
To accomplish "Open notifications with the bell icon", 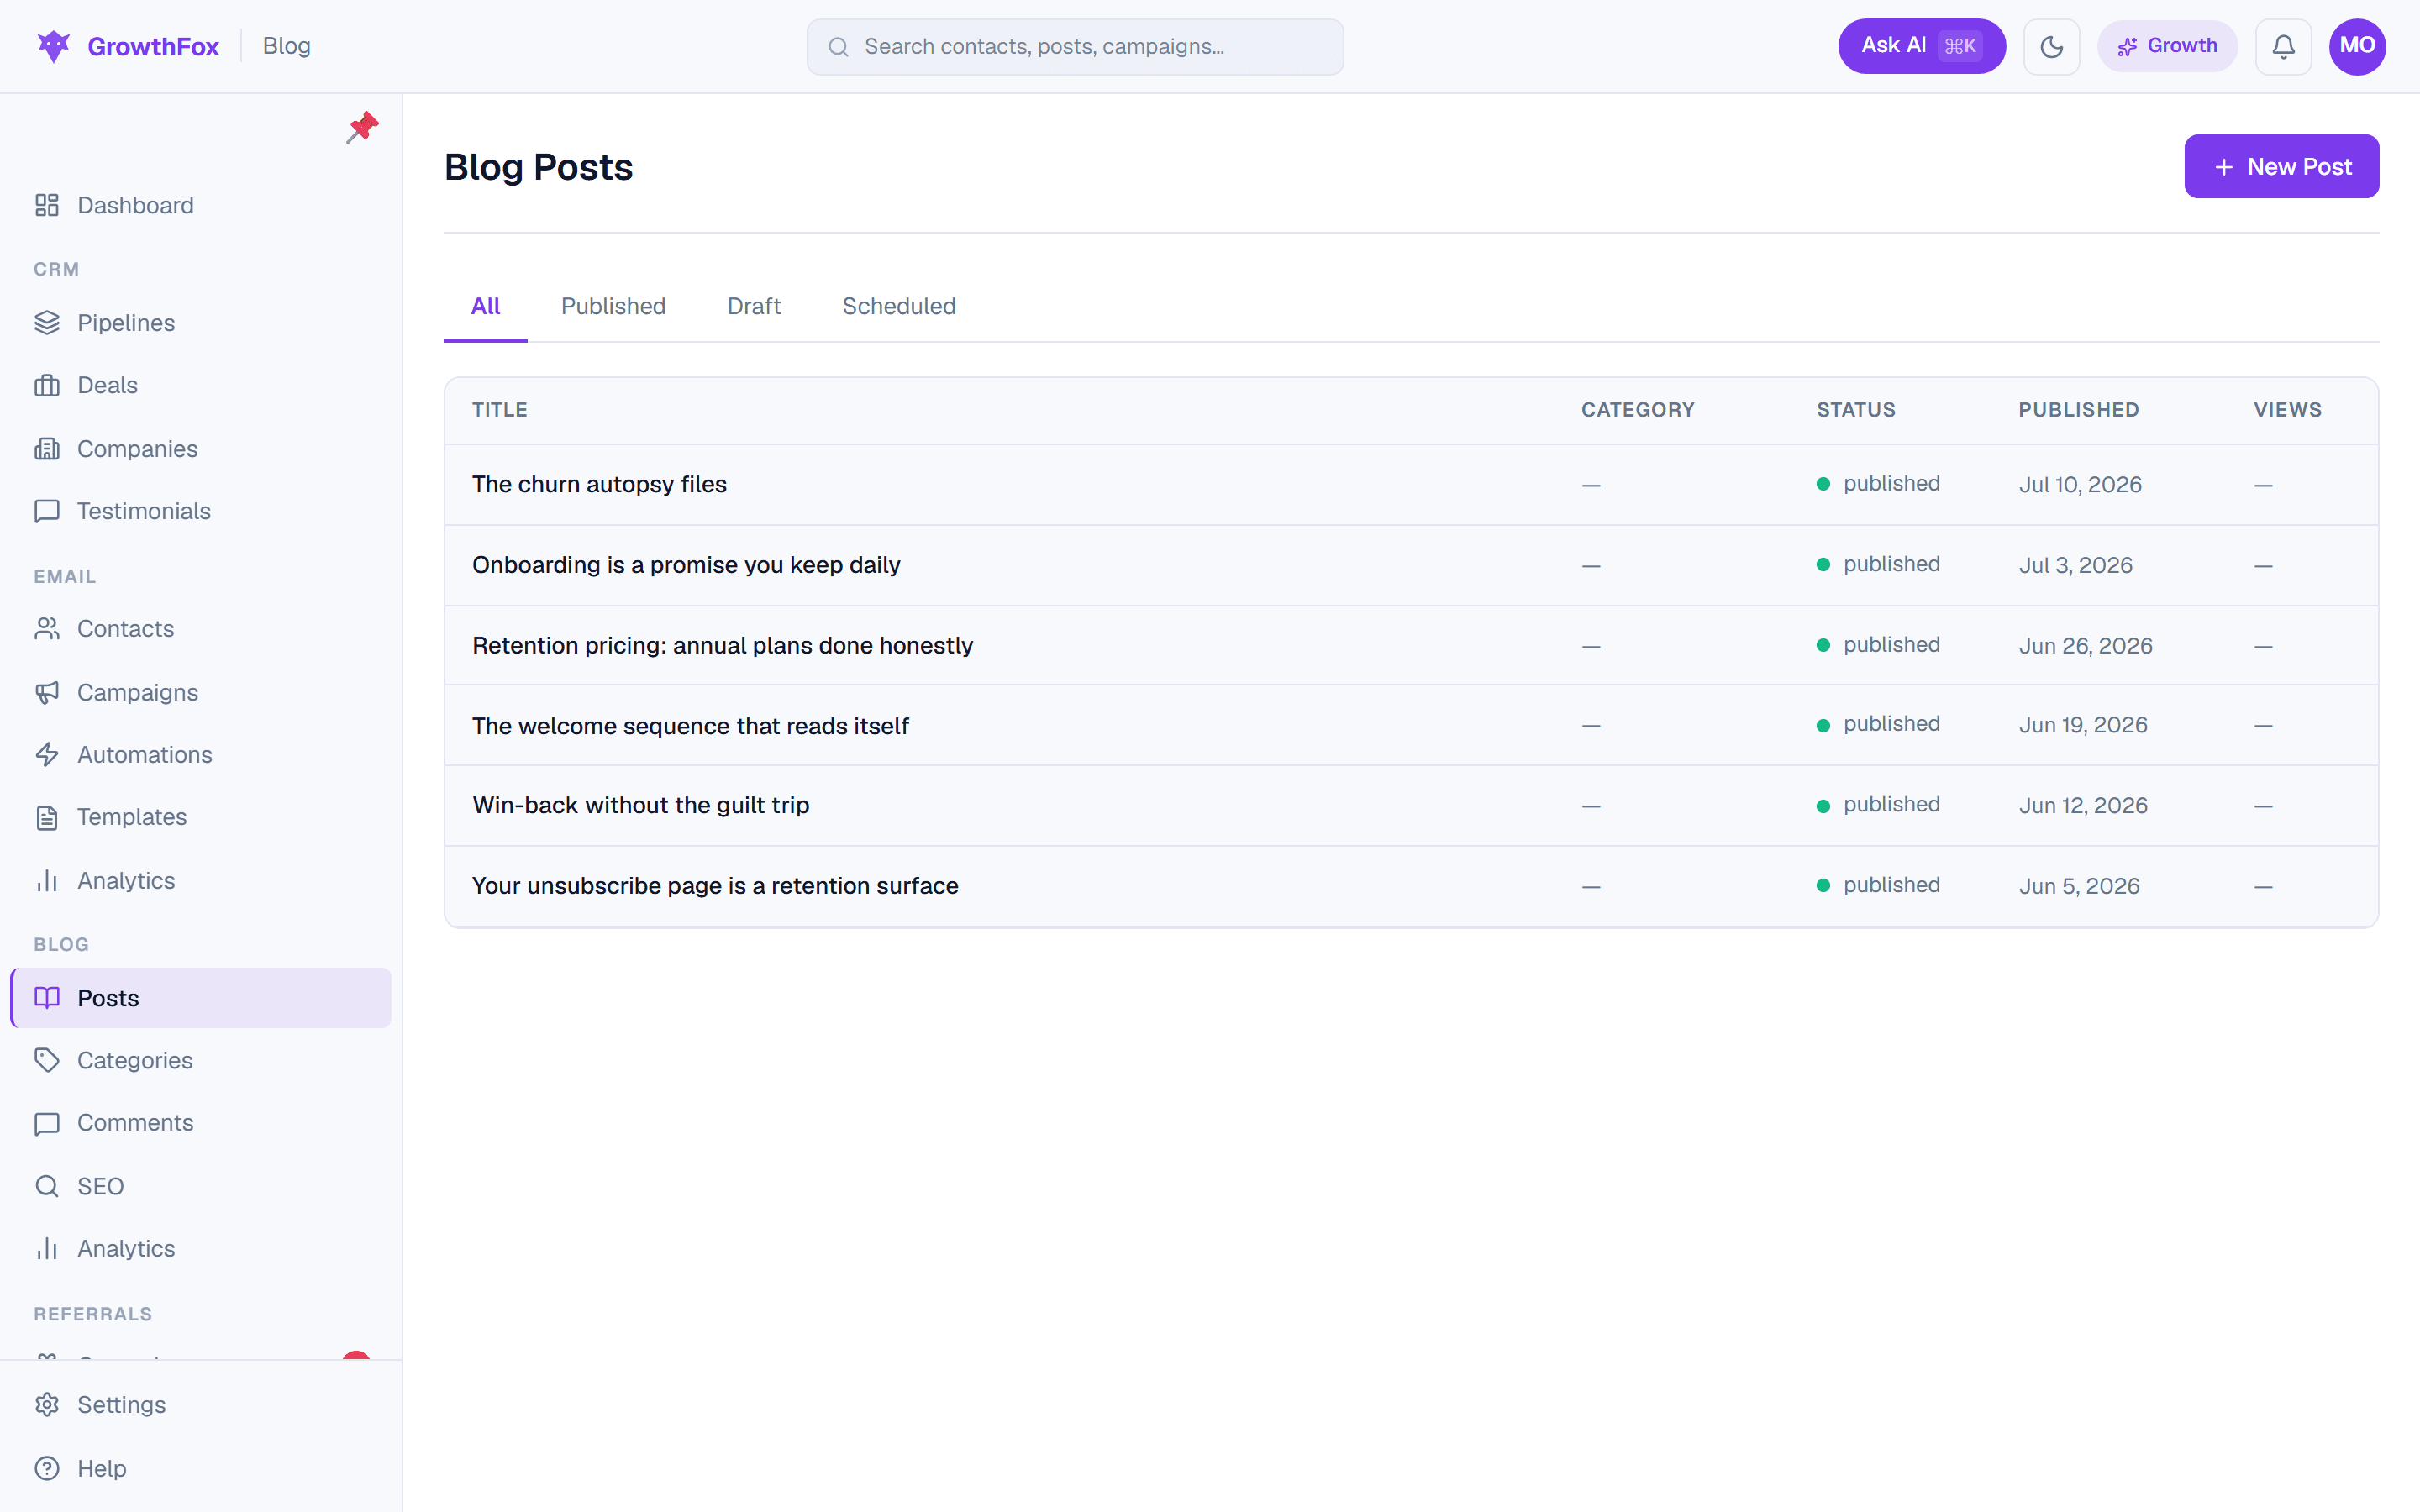I will (2283, 46).
